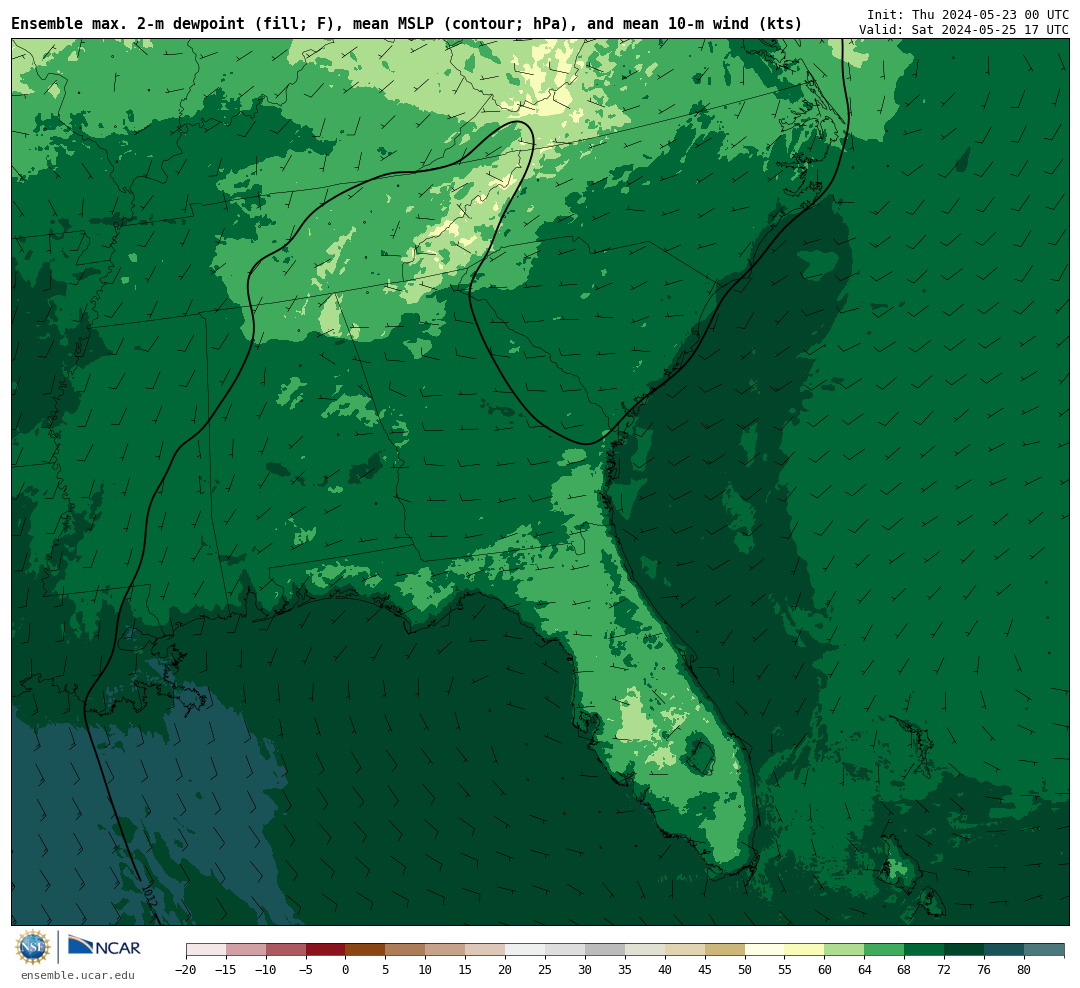
Task: Click the colorbar tick label 60
Action: pyautogui.click(x=825, y=969)
